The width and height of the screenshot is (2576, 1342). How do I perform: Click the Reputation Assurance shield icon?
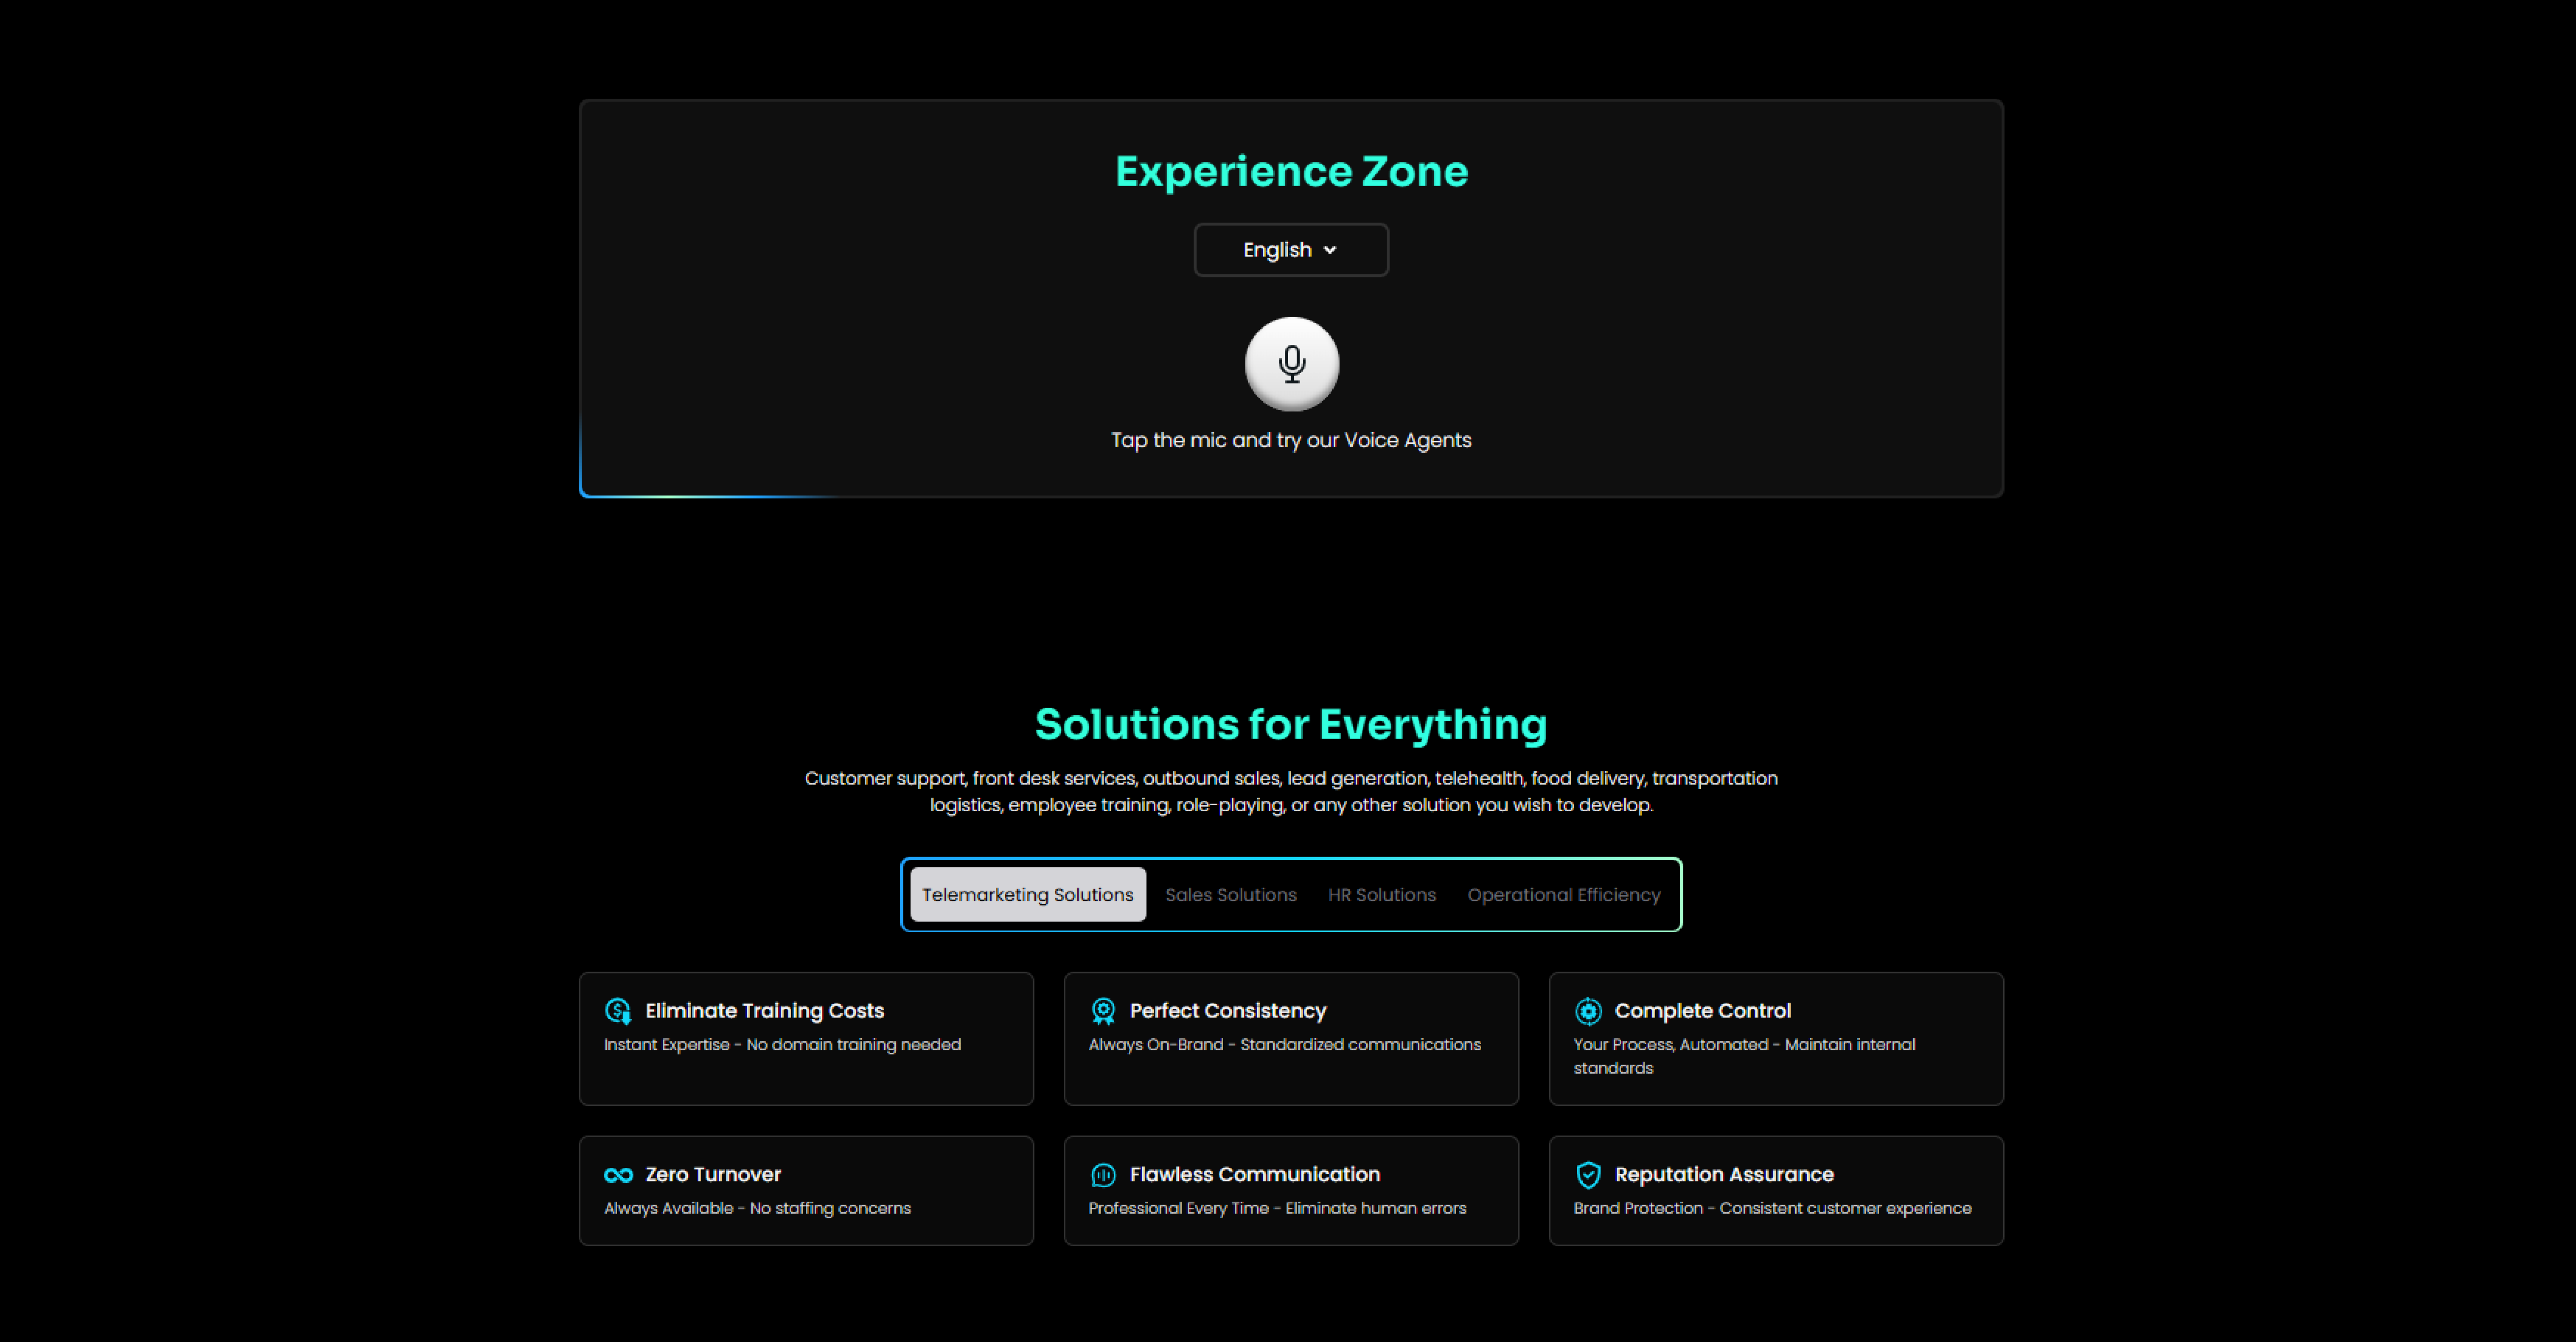coord(1588,1175)
